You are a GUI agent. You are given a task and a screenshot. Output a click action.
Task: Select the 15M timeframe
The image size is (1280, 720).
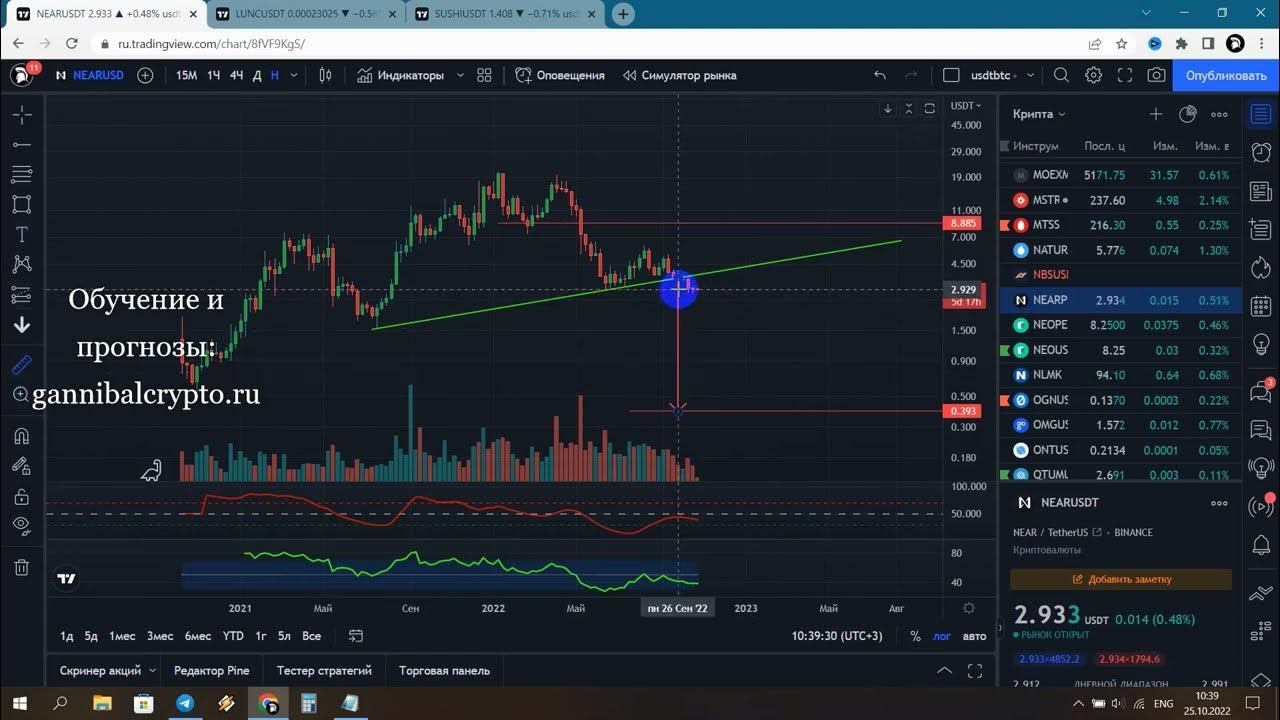coord(186,75)
